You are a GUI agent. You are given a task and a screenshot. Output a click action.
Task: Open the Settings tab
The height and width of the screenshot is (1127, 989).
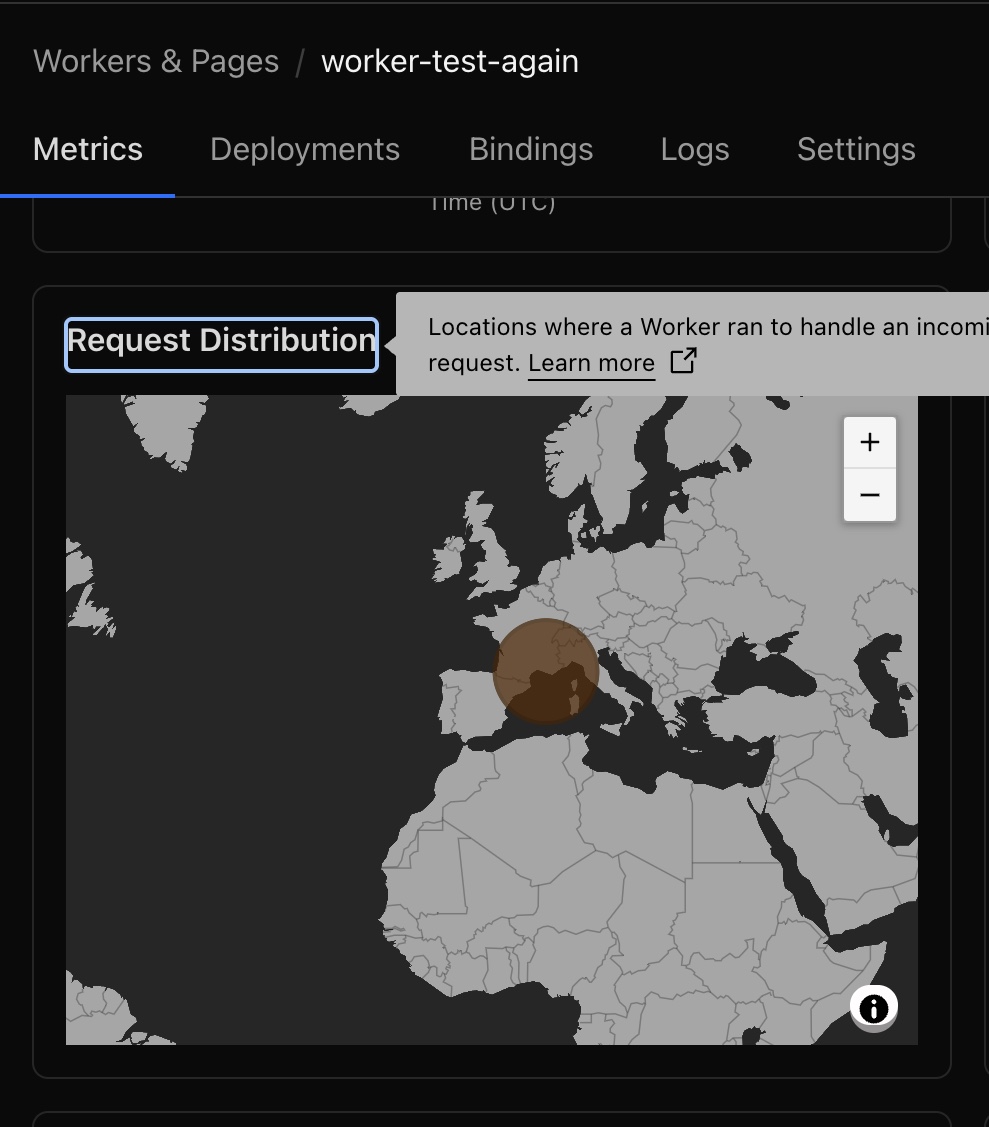tap(856, 150)
